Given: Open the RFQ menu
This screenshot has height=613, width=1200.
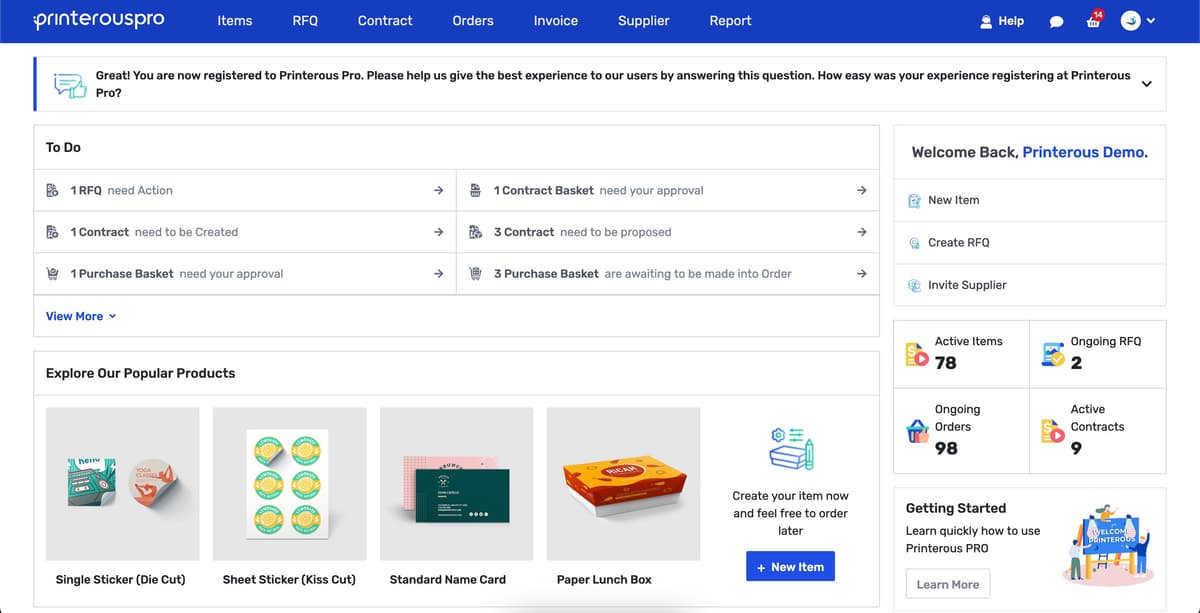Looking at the screenshot, I should pyautogui.click(x=305, y=21).
